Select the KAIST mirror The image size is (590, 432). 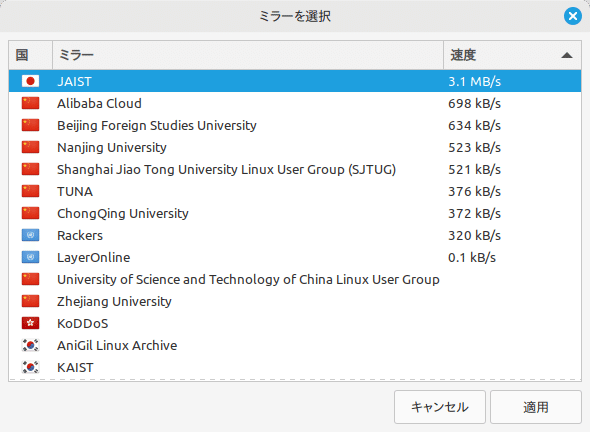click(295, 367)
